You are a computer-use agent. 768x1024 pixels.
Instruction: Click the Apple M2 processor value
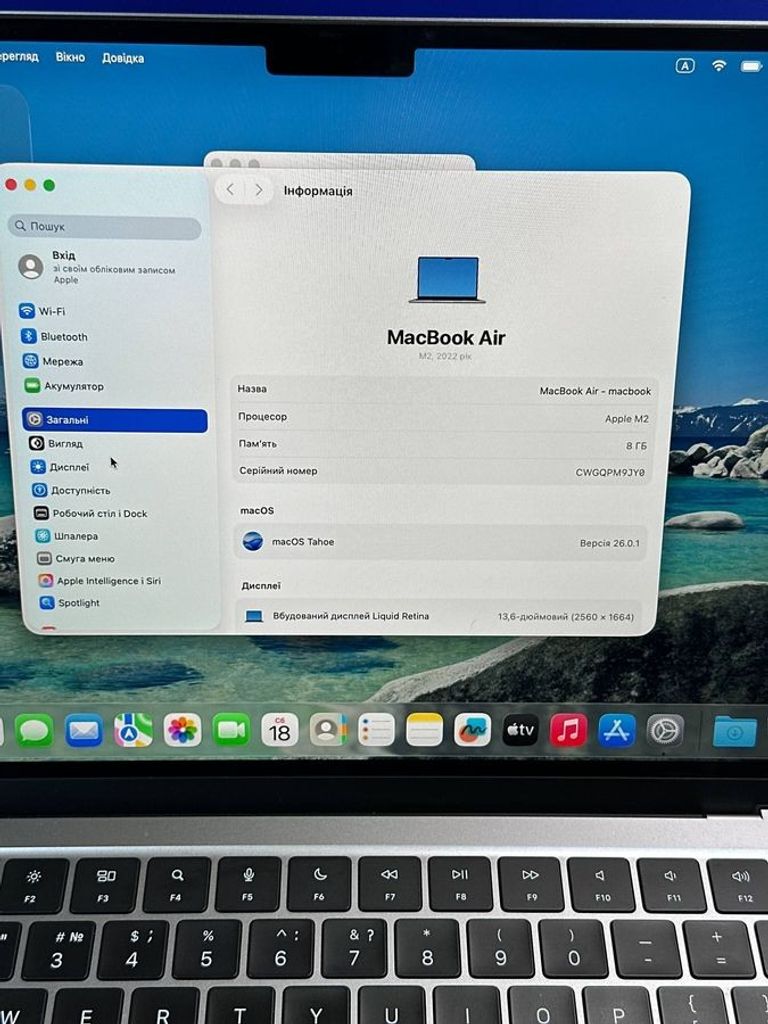tap(626, 419)
